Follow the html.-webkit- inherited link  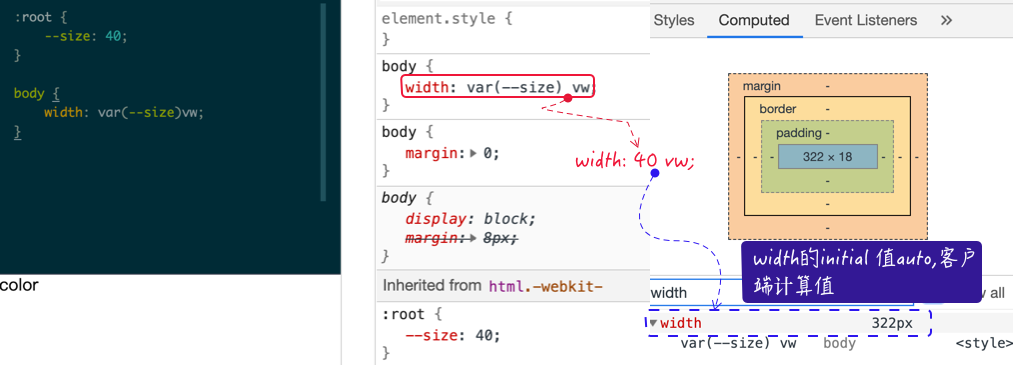click(x=546, y=286)
